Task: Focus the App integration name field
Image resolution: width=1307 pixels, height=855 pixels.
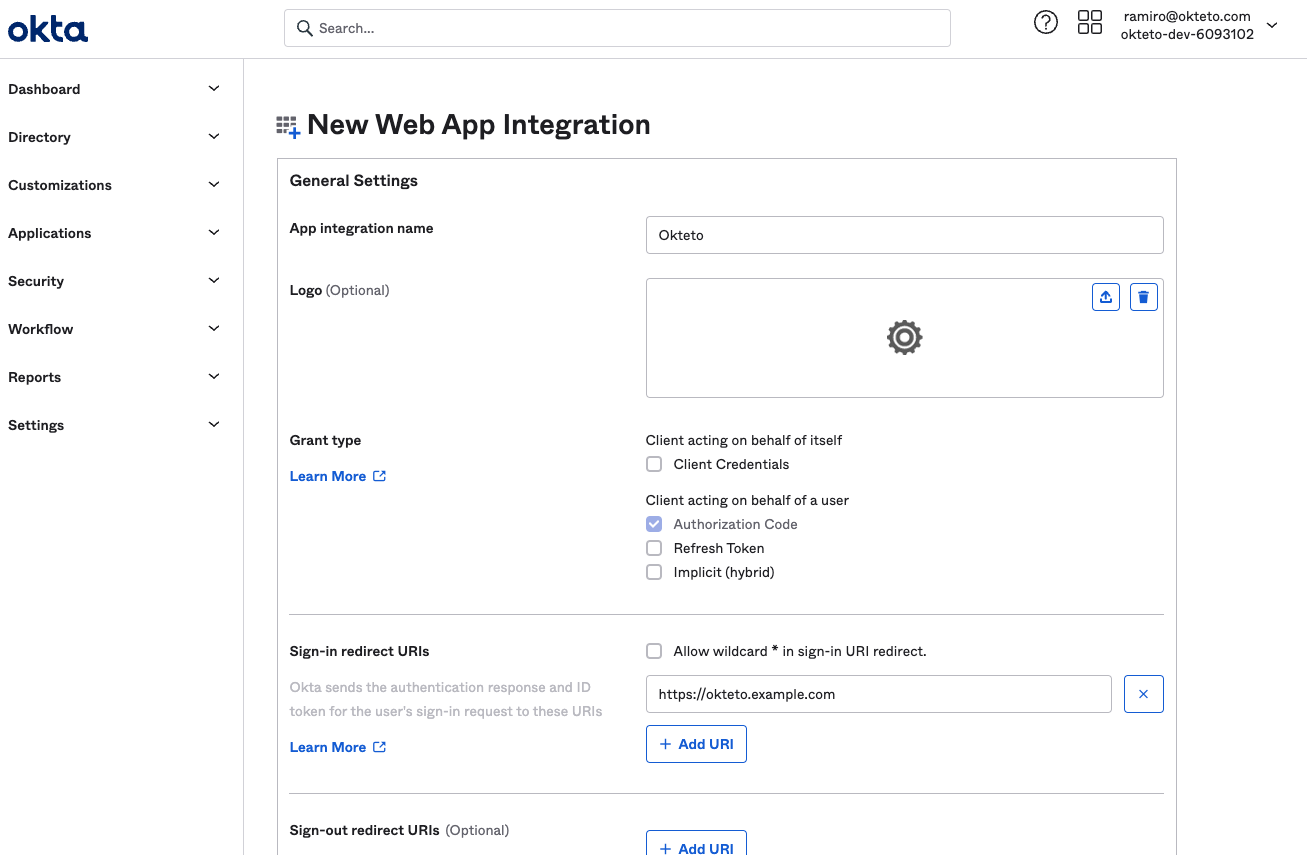Action: tap(905, 235)
